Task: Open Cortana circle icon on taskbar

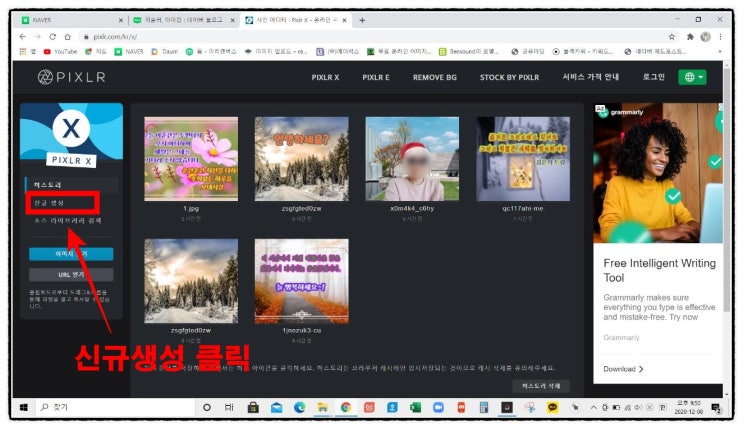Action: pyautogui.click(x=207, y=407)
